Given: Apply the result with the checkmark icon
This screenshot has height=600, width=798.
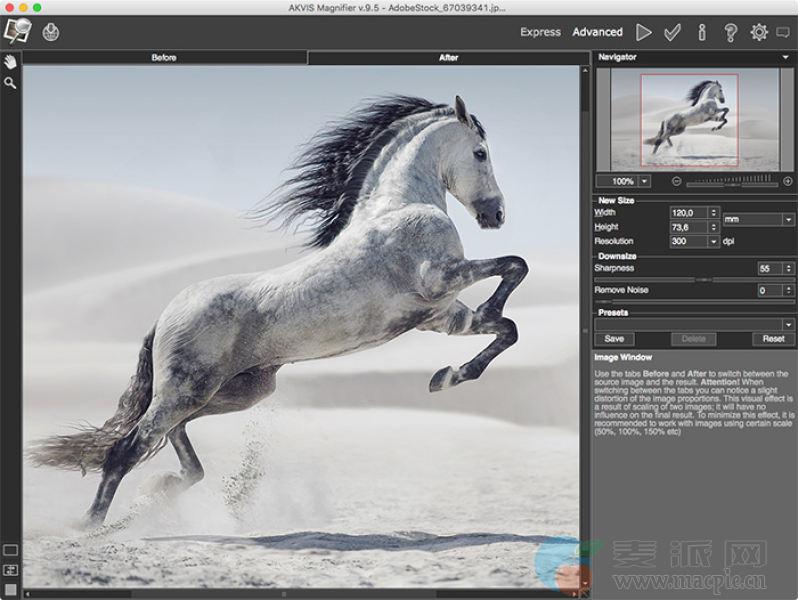Looking at the screenshot, I should pyautogui.click(x=673, y=32).
